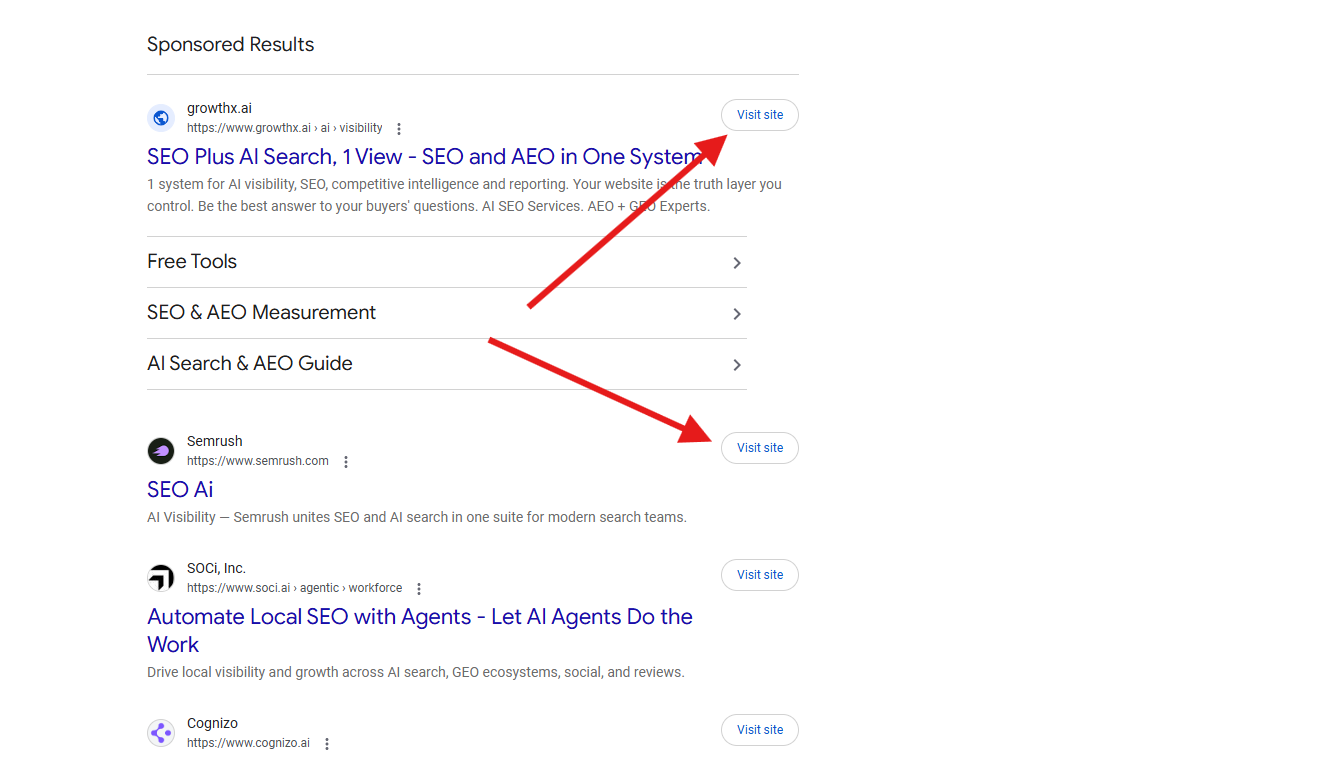Open SEO Plus AI Search headline link
The height and width of the screenshot is (757, 1340).
425,157
